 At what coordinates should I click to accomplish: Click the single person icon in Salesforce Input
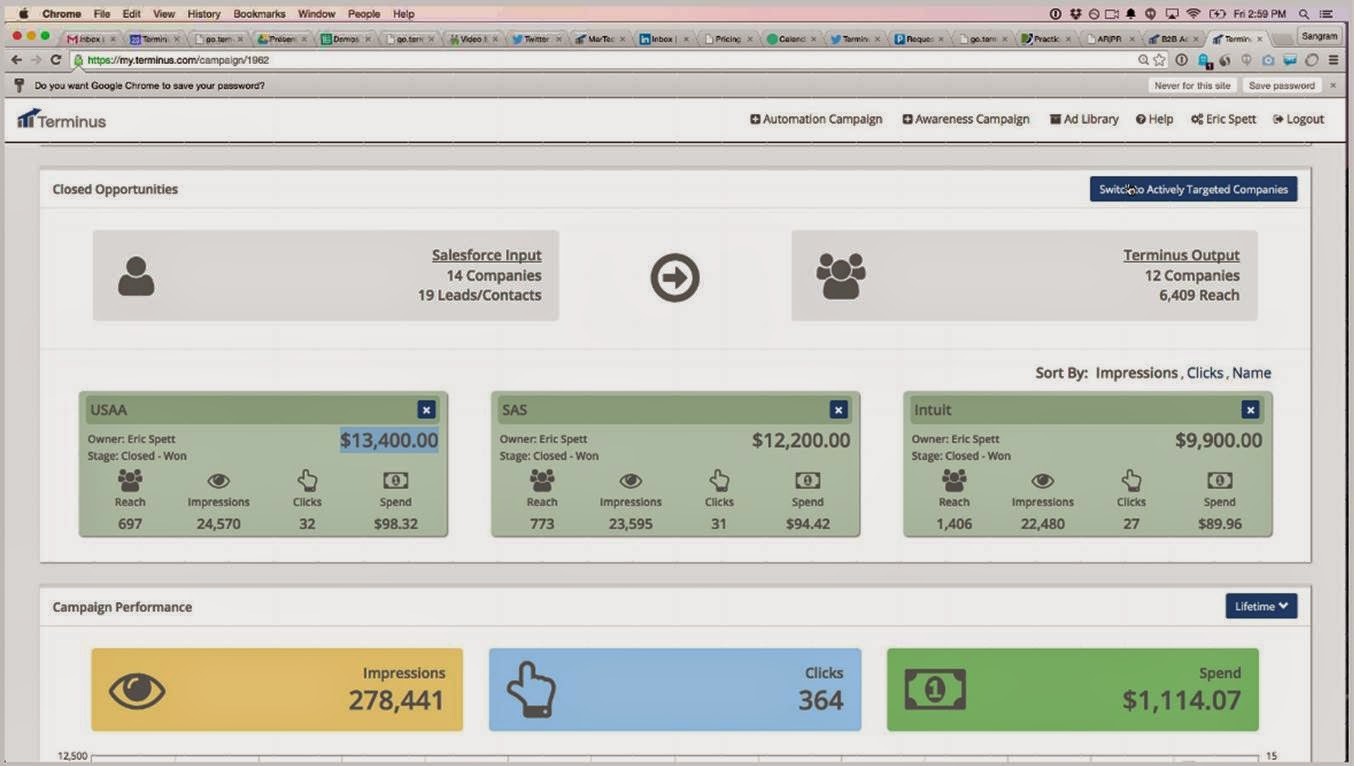136,276
